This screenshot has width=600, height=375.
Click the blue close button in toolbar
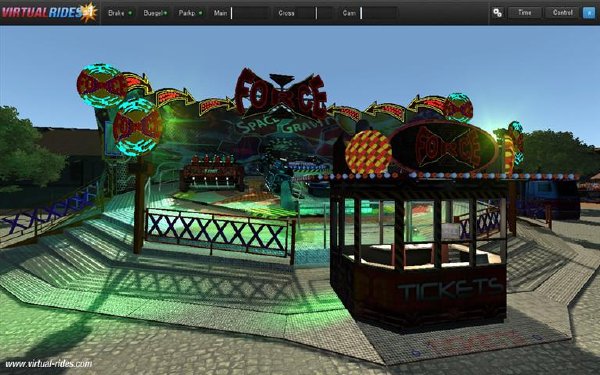click(x=589, y=13)
